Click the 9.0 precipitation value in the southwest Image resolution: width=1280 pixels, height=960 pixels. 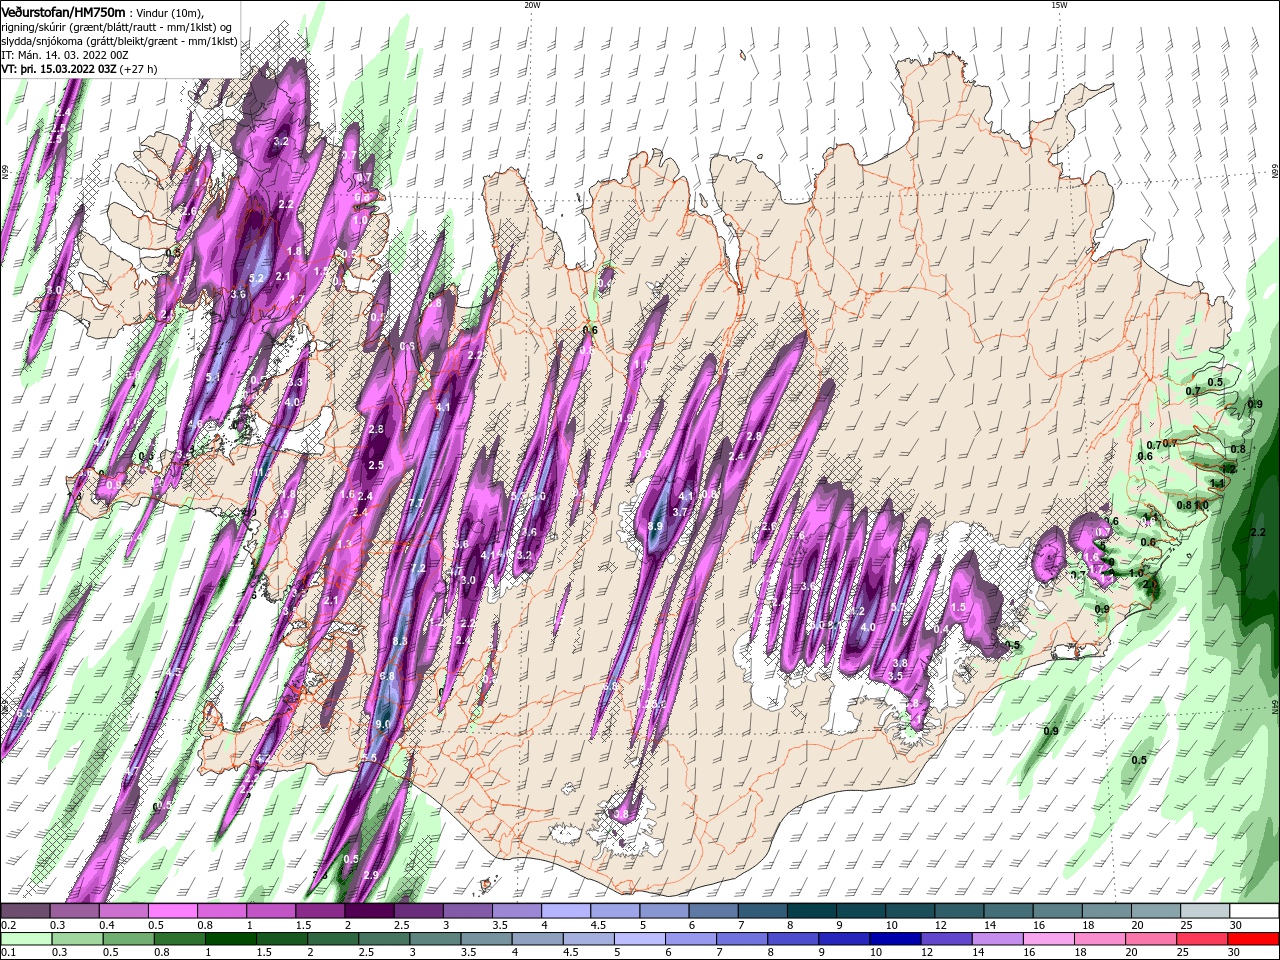point(383,724)
